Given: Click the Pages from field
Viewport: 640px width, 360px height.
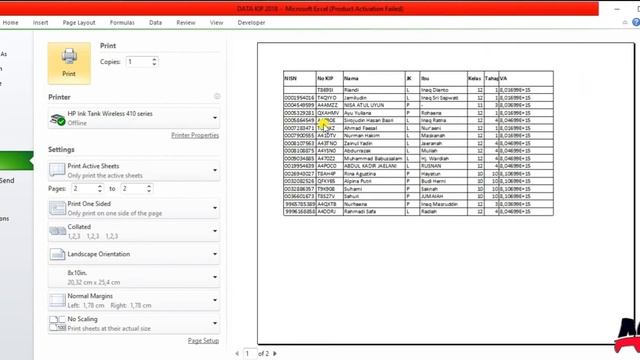Looking at the screenshot, I should pos(84,189).
